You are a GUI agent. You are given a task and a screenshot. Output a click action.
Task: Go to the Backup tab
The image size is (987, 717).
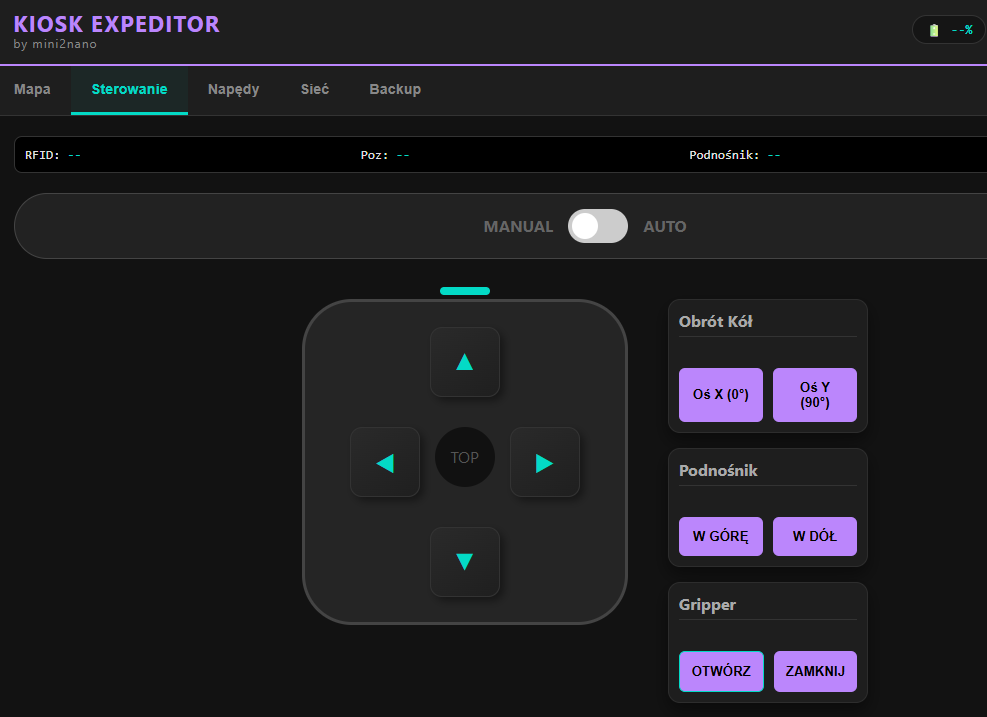(x=395, y=89)
